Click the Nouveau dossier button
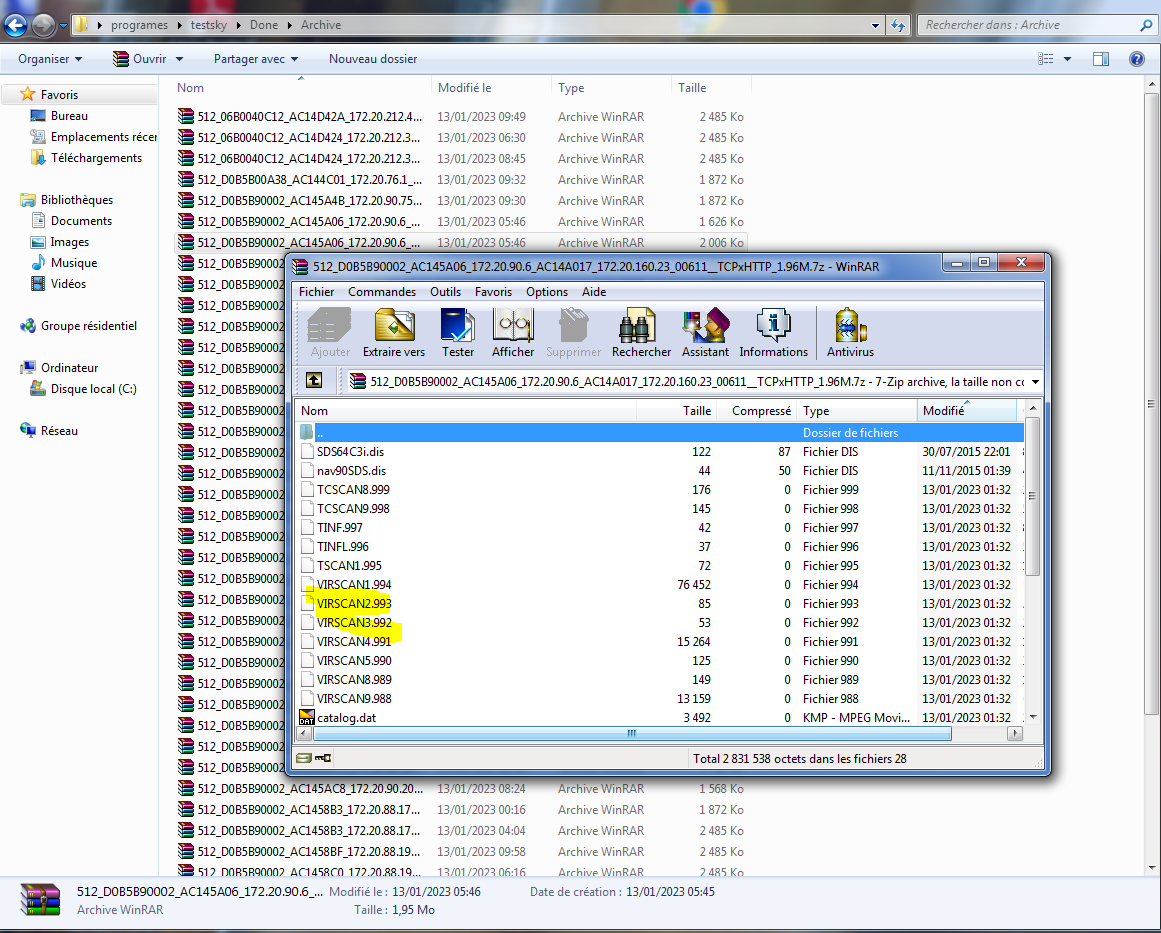 [x=373, y=59]
